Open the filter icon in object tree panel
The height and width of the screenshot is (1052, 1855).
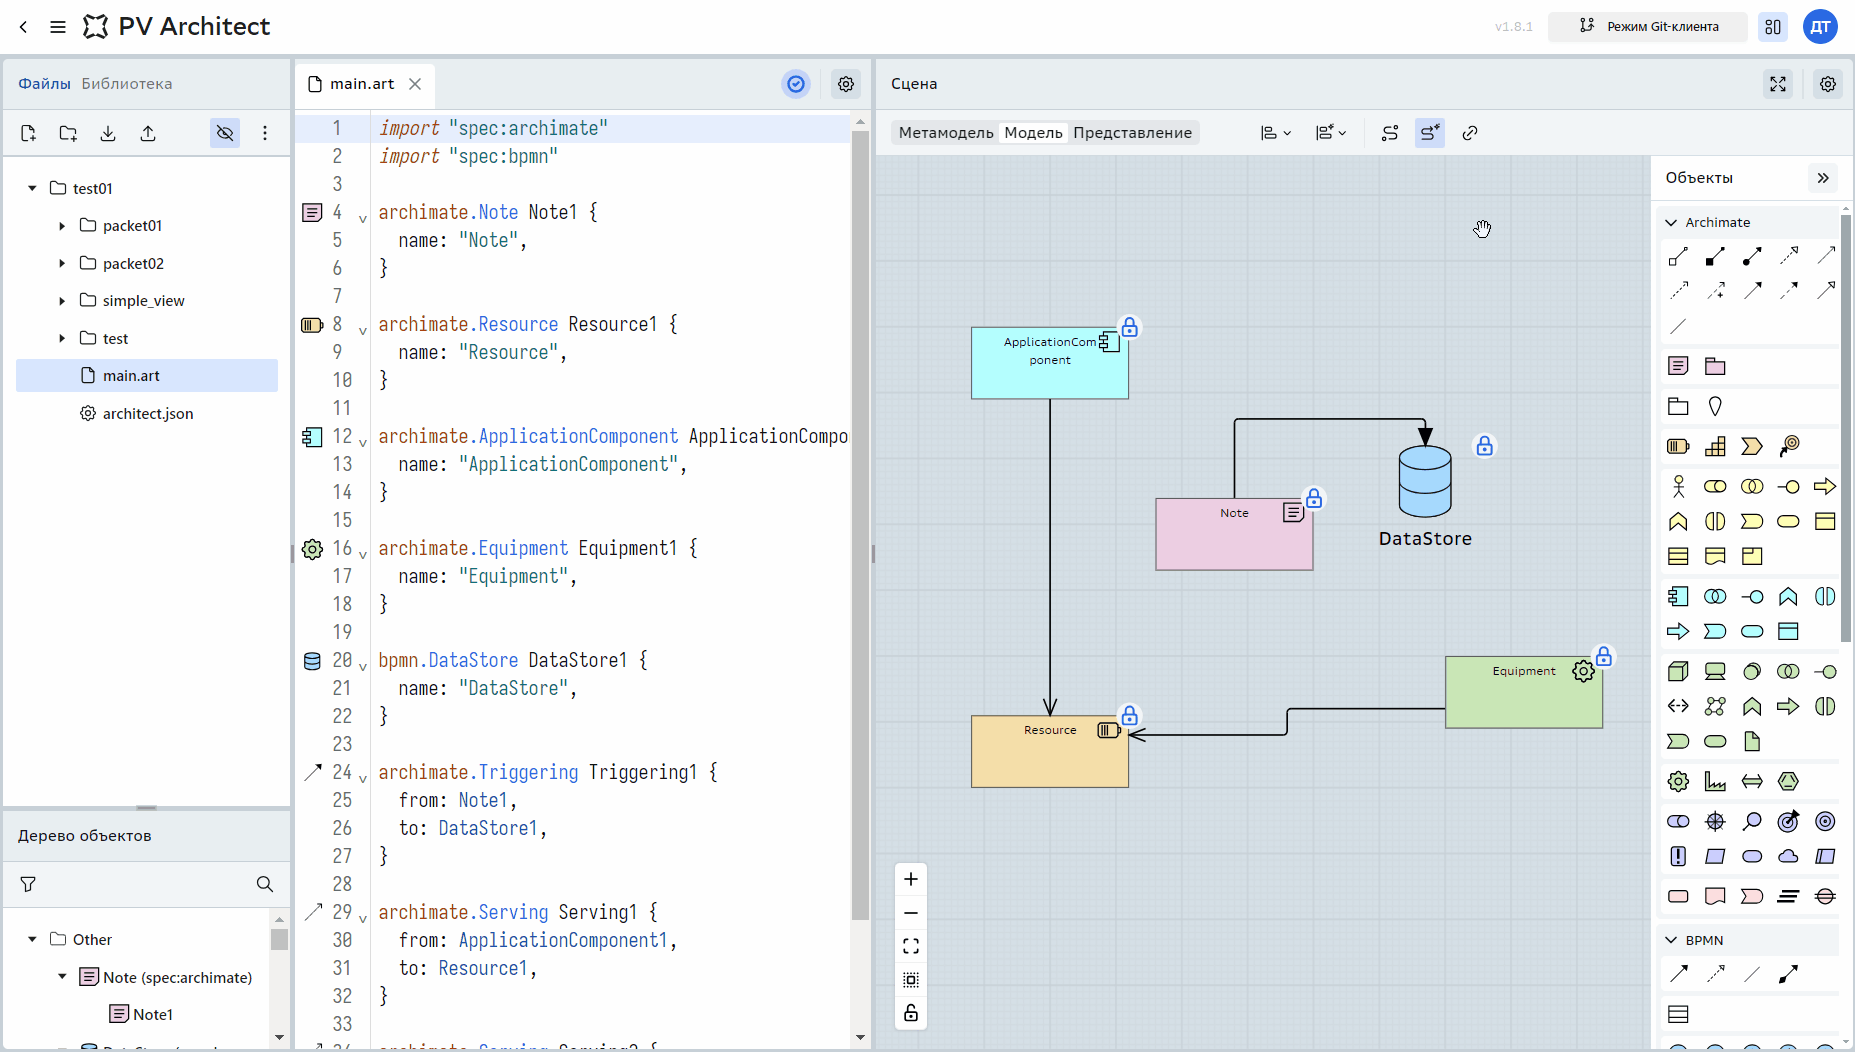point(28,884)
